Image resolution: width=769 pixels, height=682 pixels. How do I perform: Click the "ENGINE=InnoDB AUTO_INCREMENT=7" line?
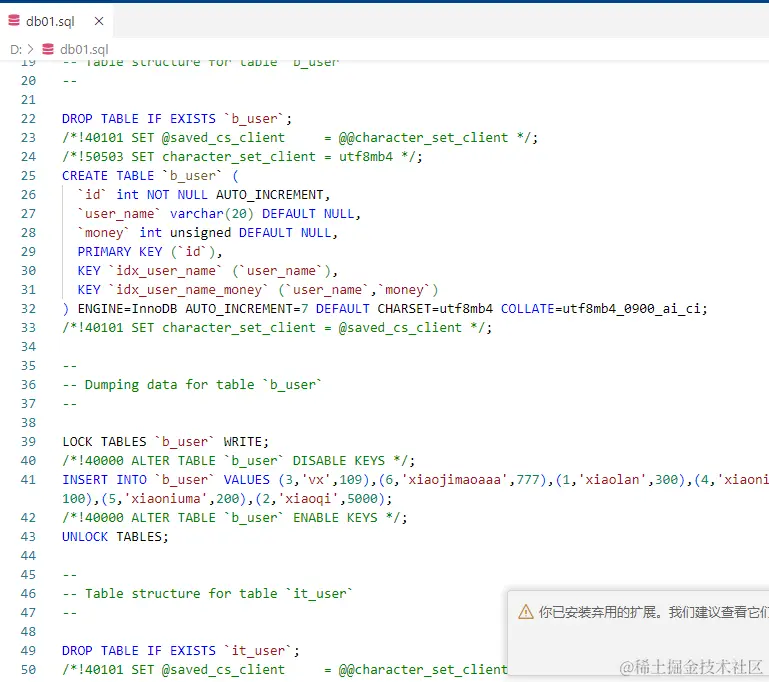point(385,308)
